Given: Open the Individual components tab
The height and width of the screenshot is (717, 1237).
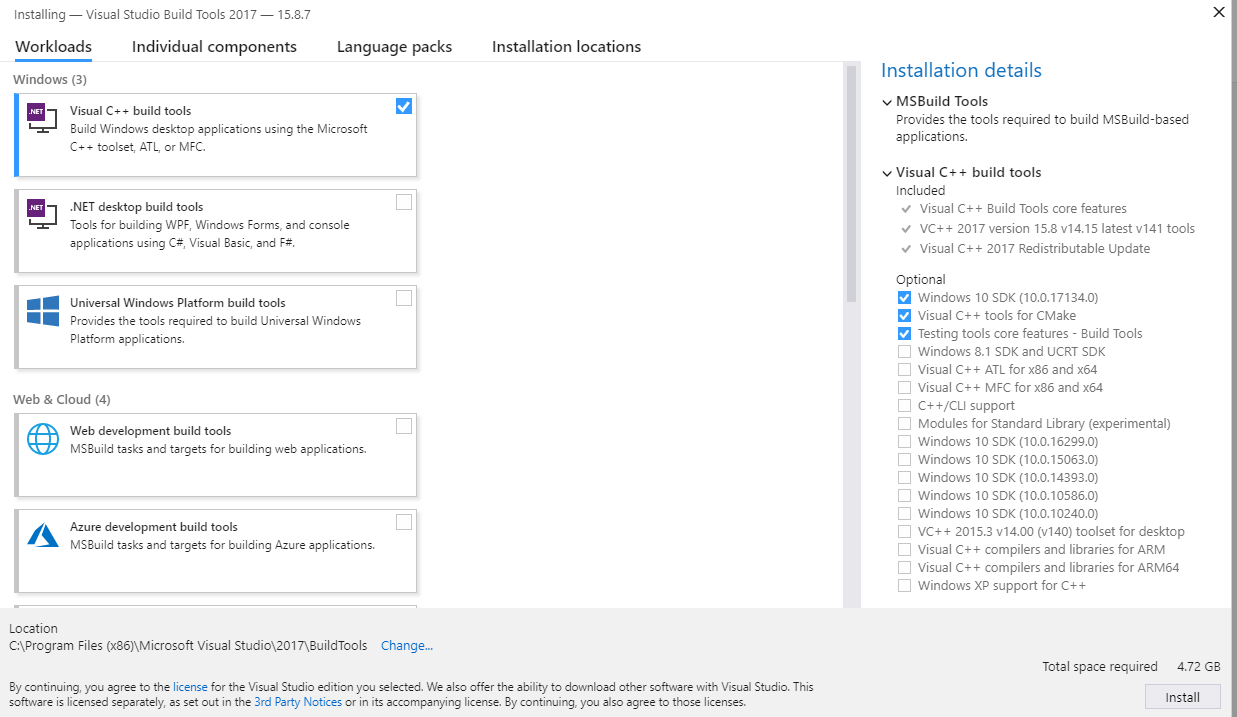Looking at the screenshot, I should point(214,47).
